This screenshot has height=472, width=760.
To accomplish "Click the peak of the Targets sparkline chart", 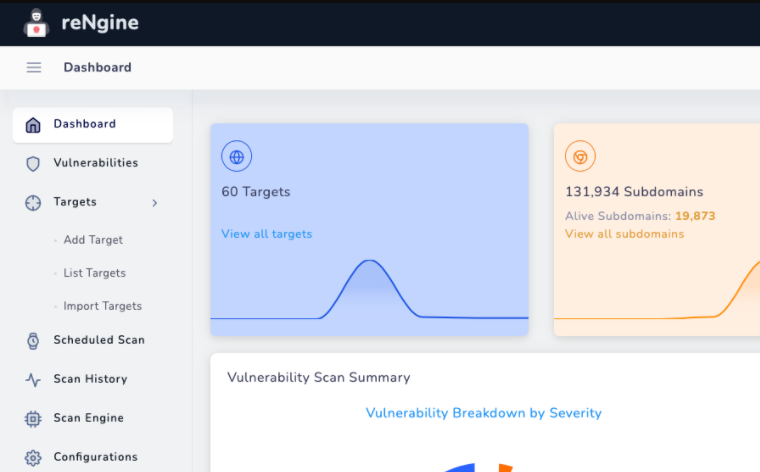I will [369, 261].
